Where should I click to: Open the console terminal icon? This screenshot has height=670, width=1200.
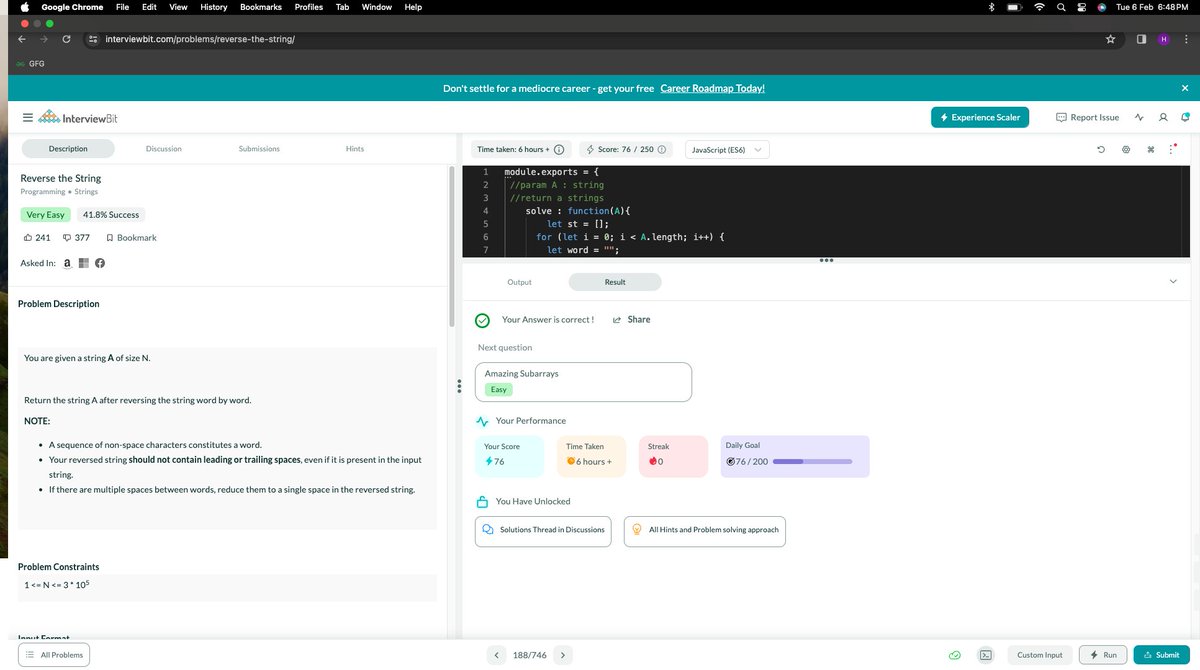pyautogui.click(x=985, y=655)
